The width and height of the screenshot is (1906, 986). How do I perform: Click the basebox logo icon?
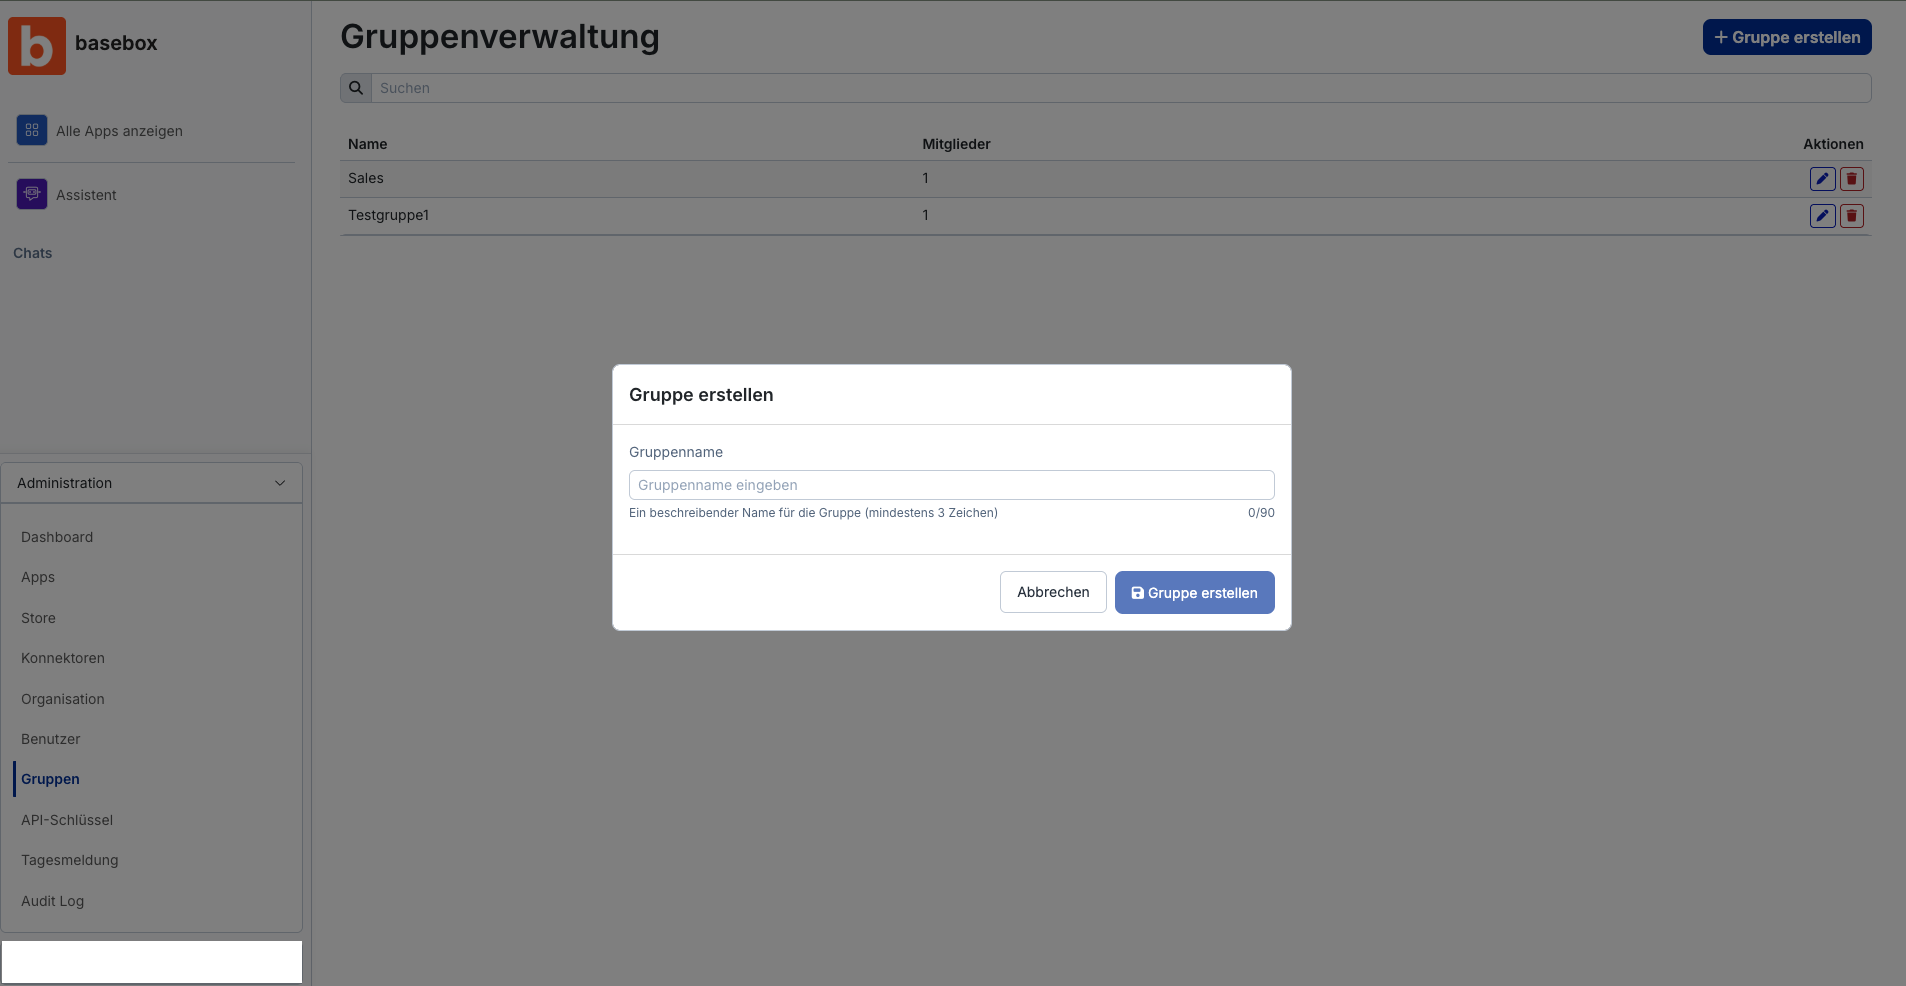pos(37,46)
